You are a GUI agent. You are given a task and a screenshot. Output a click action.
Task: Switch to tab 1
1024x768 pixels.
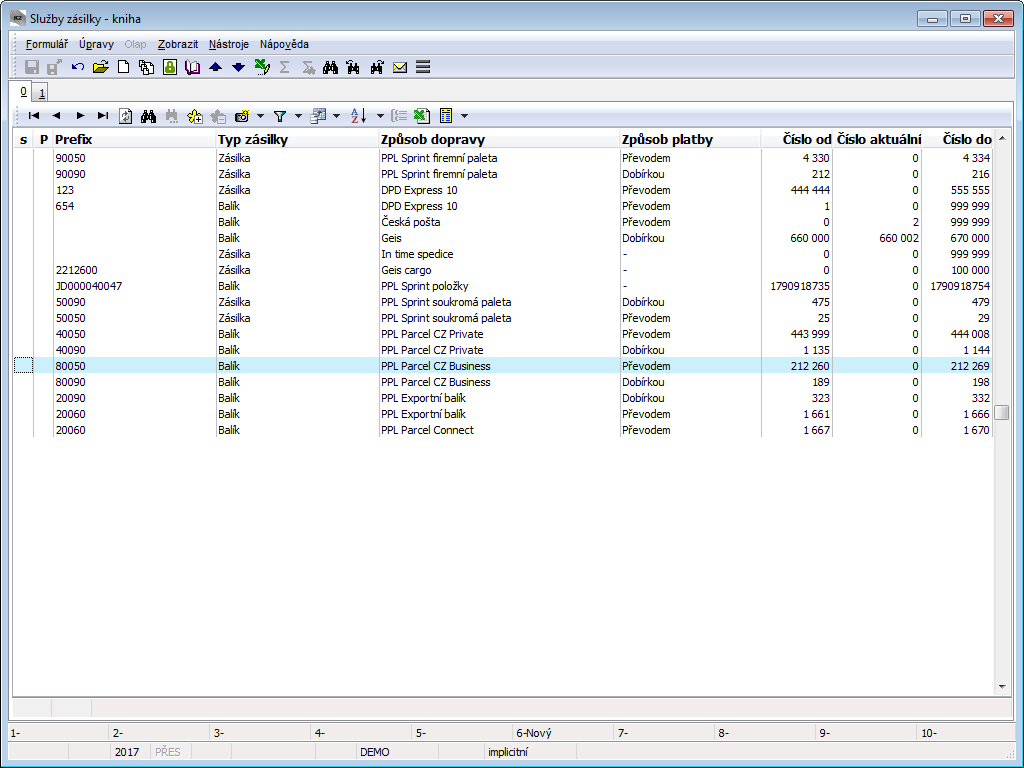[x=42, y=92]
